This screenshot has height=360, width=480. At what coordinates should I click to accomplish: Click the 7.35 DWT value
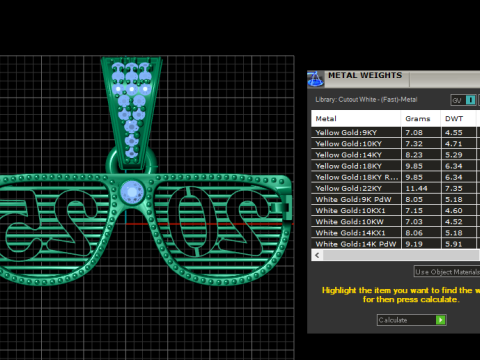coord(454,189)
